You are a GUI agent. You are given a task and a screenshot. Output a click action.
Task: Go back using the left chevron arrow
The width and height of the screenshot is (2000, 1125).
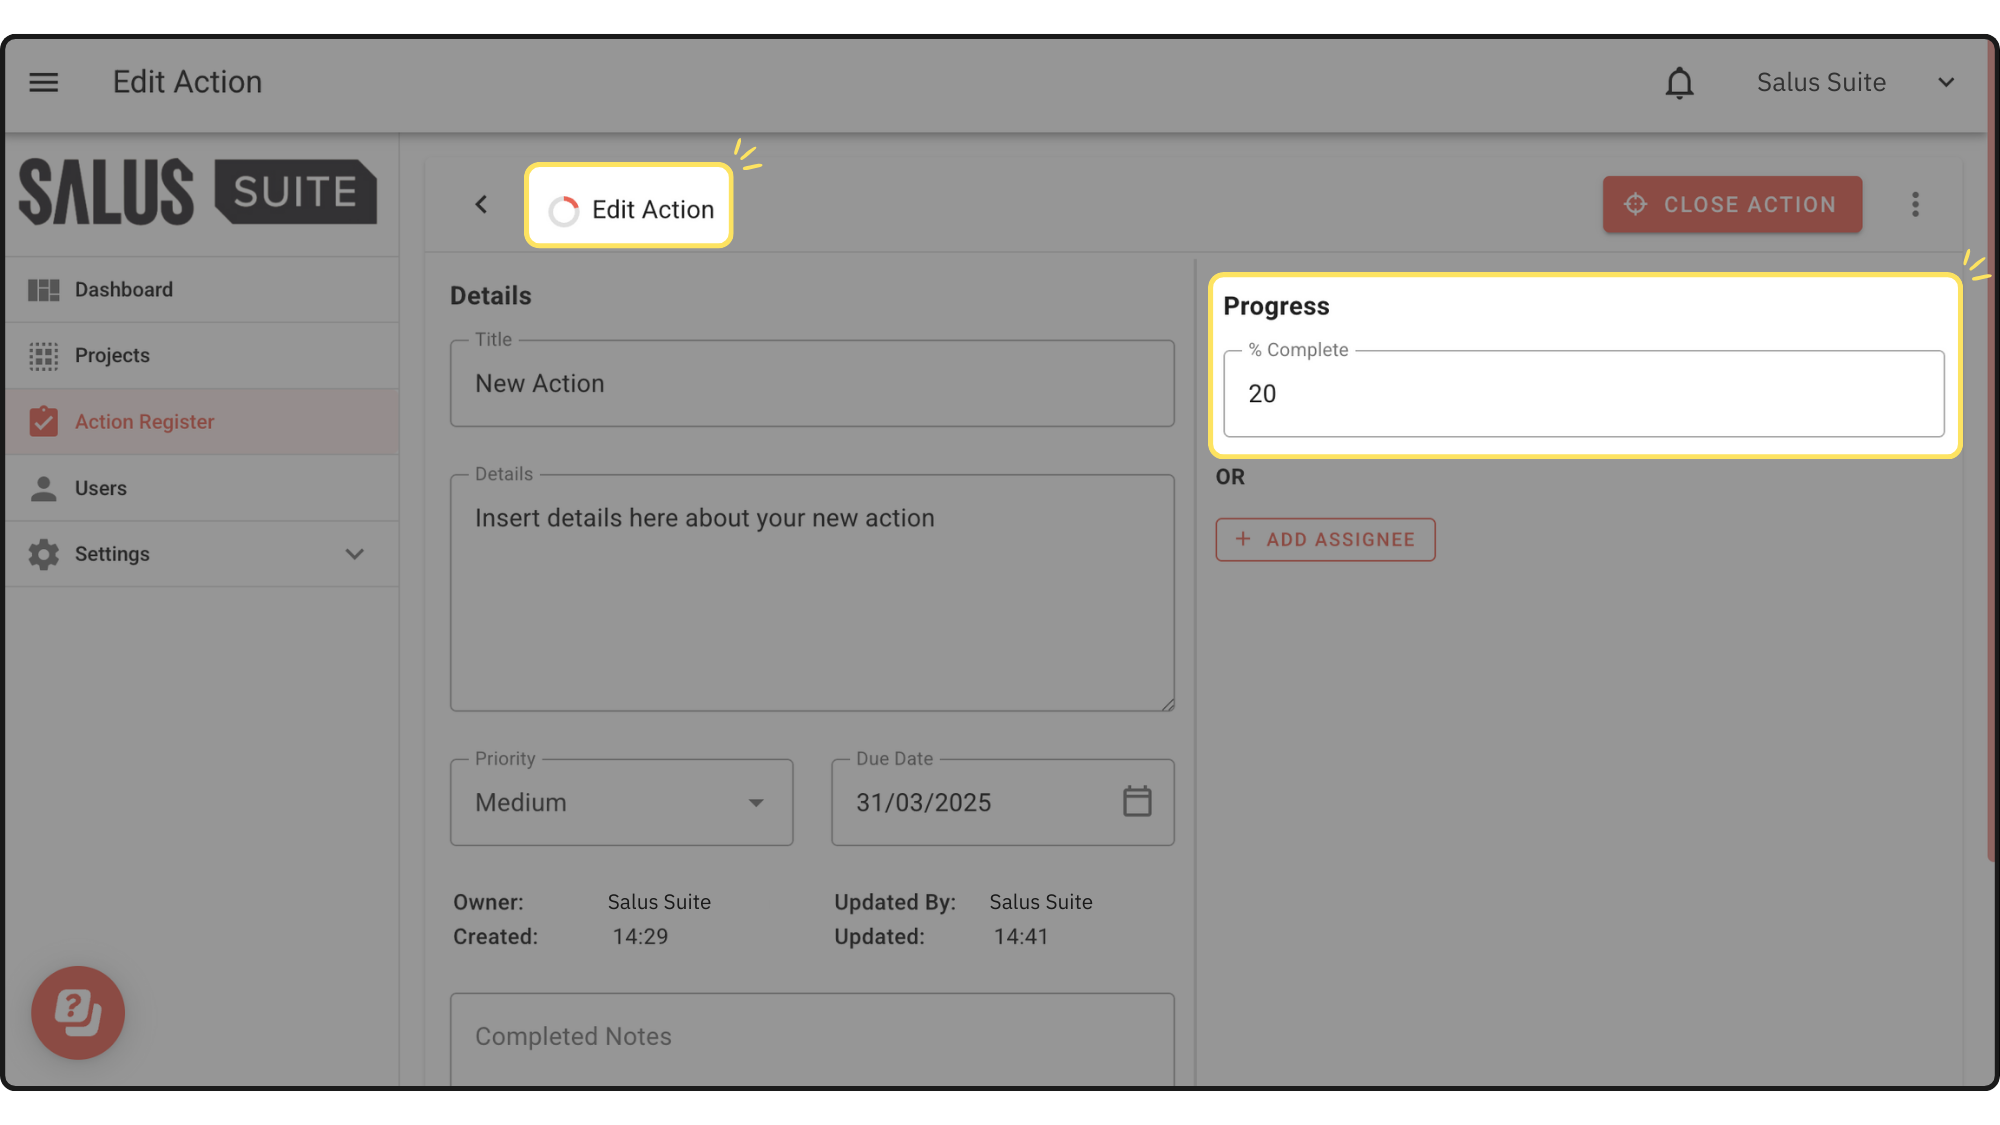[x=481, y=205]
